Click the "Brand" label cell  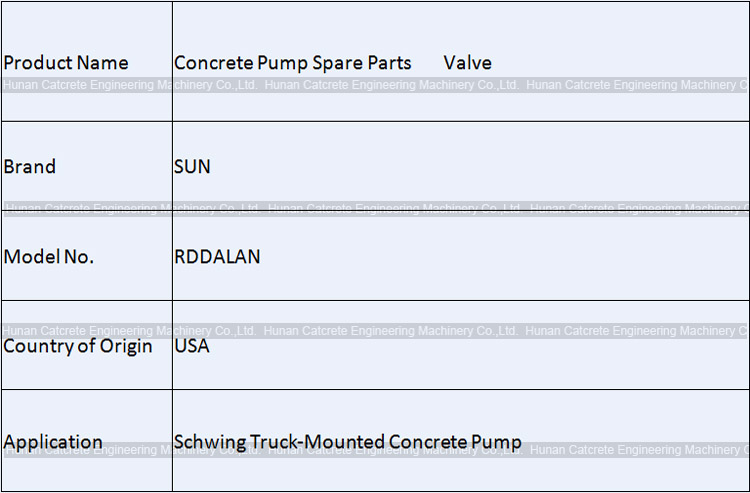pos(30,167)
